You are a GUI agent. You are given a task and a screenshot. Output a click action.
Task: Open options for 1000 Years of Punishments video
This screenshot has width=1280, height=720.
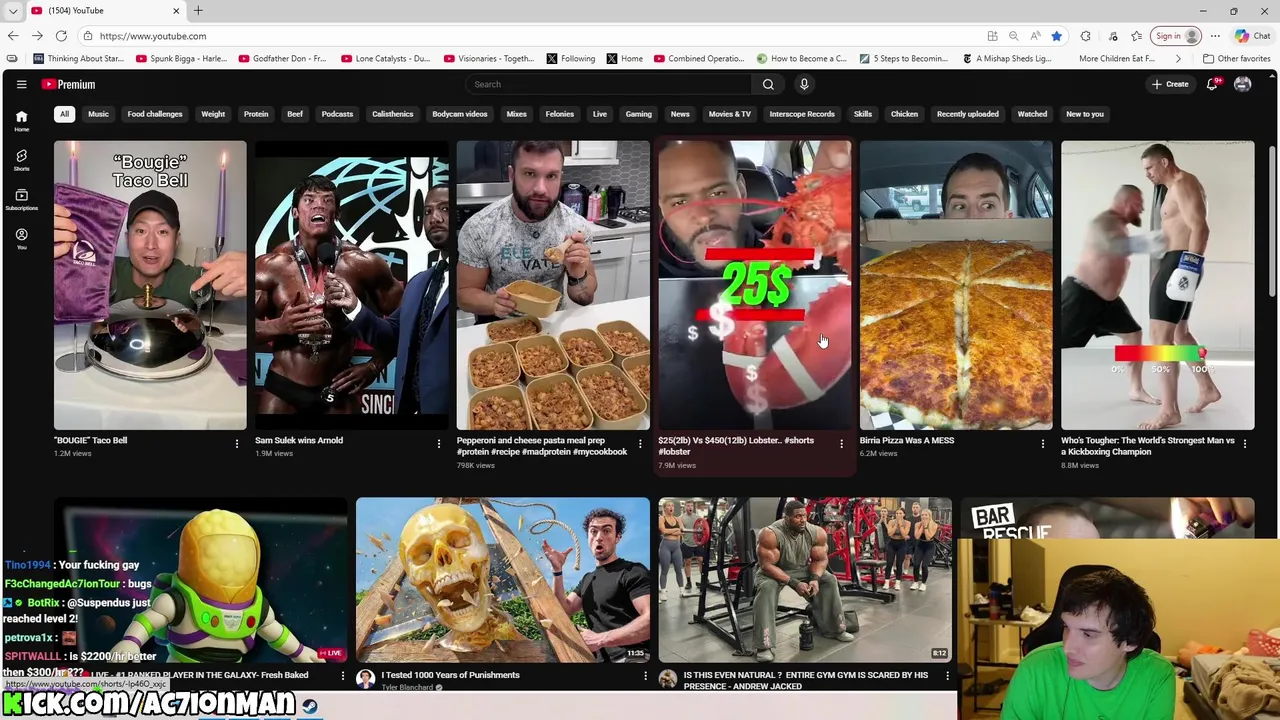point(645,678)
